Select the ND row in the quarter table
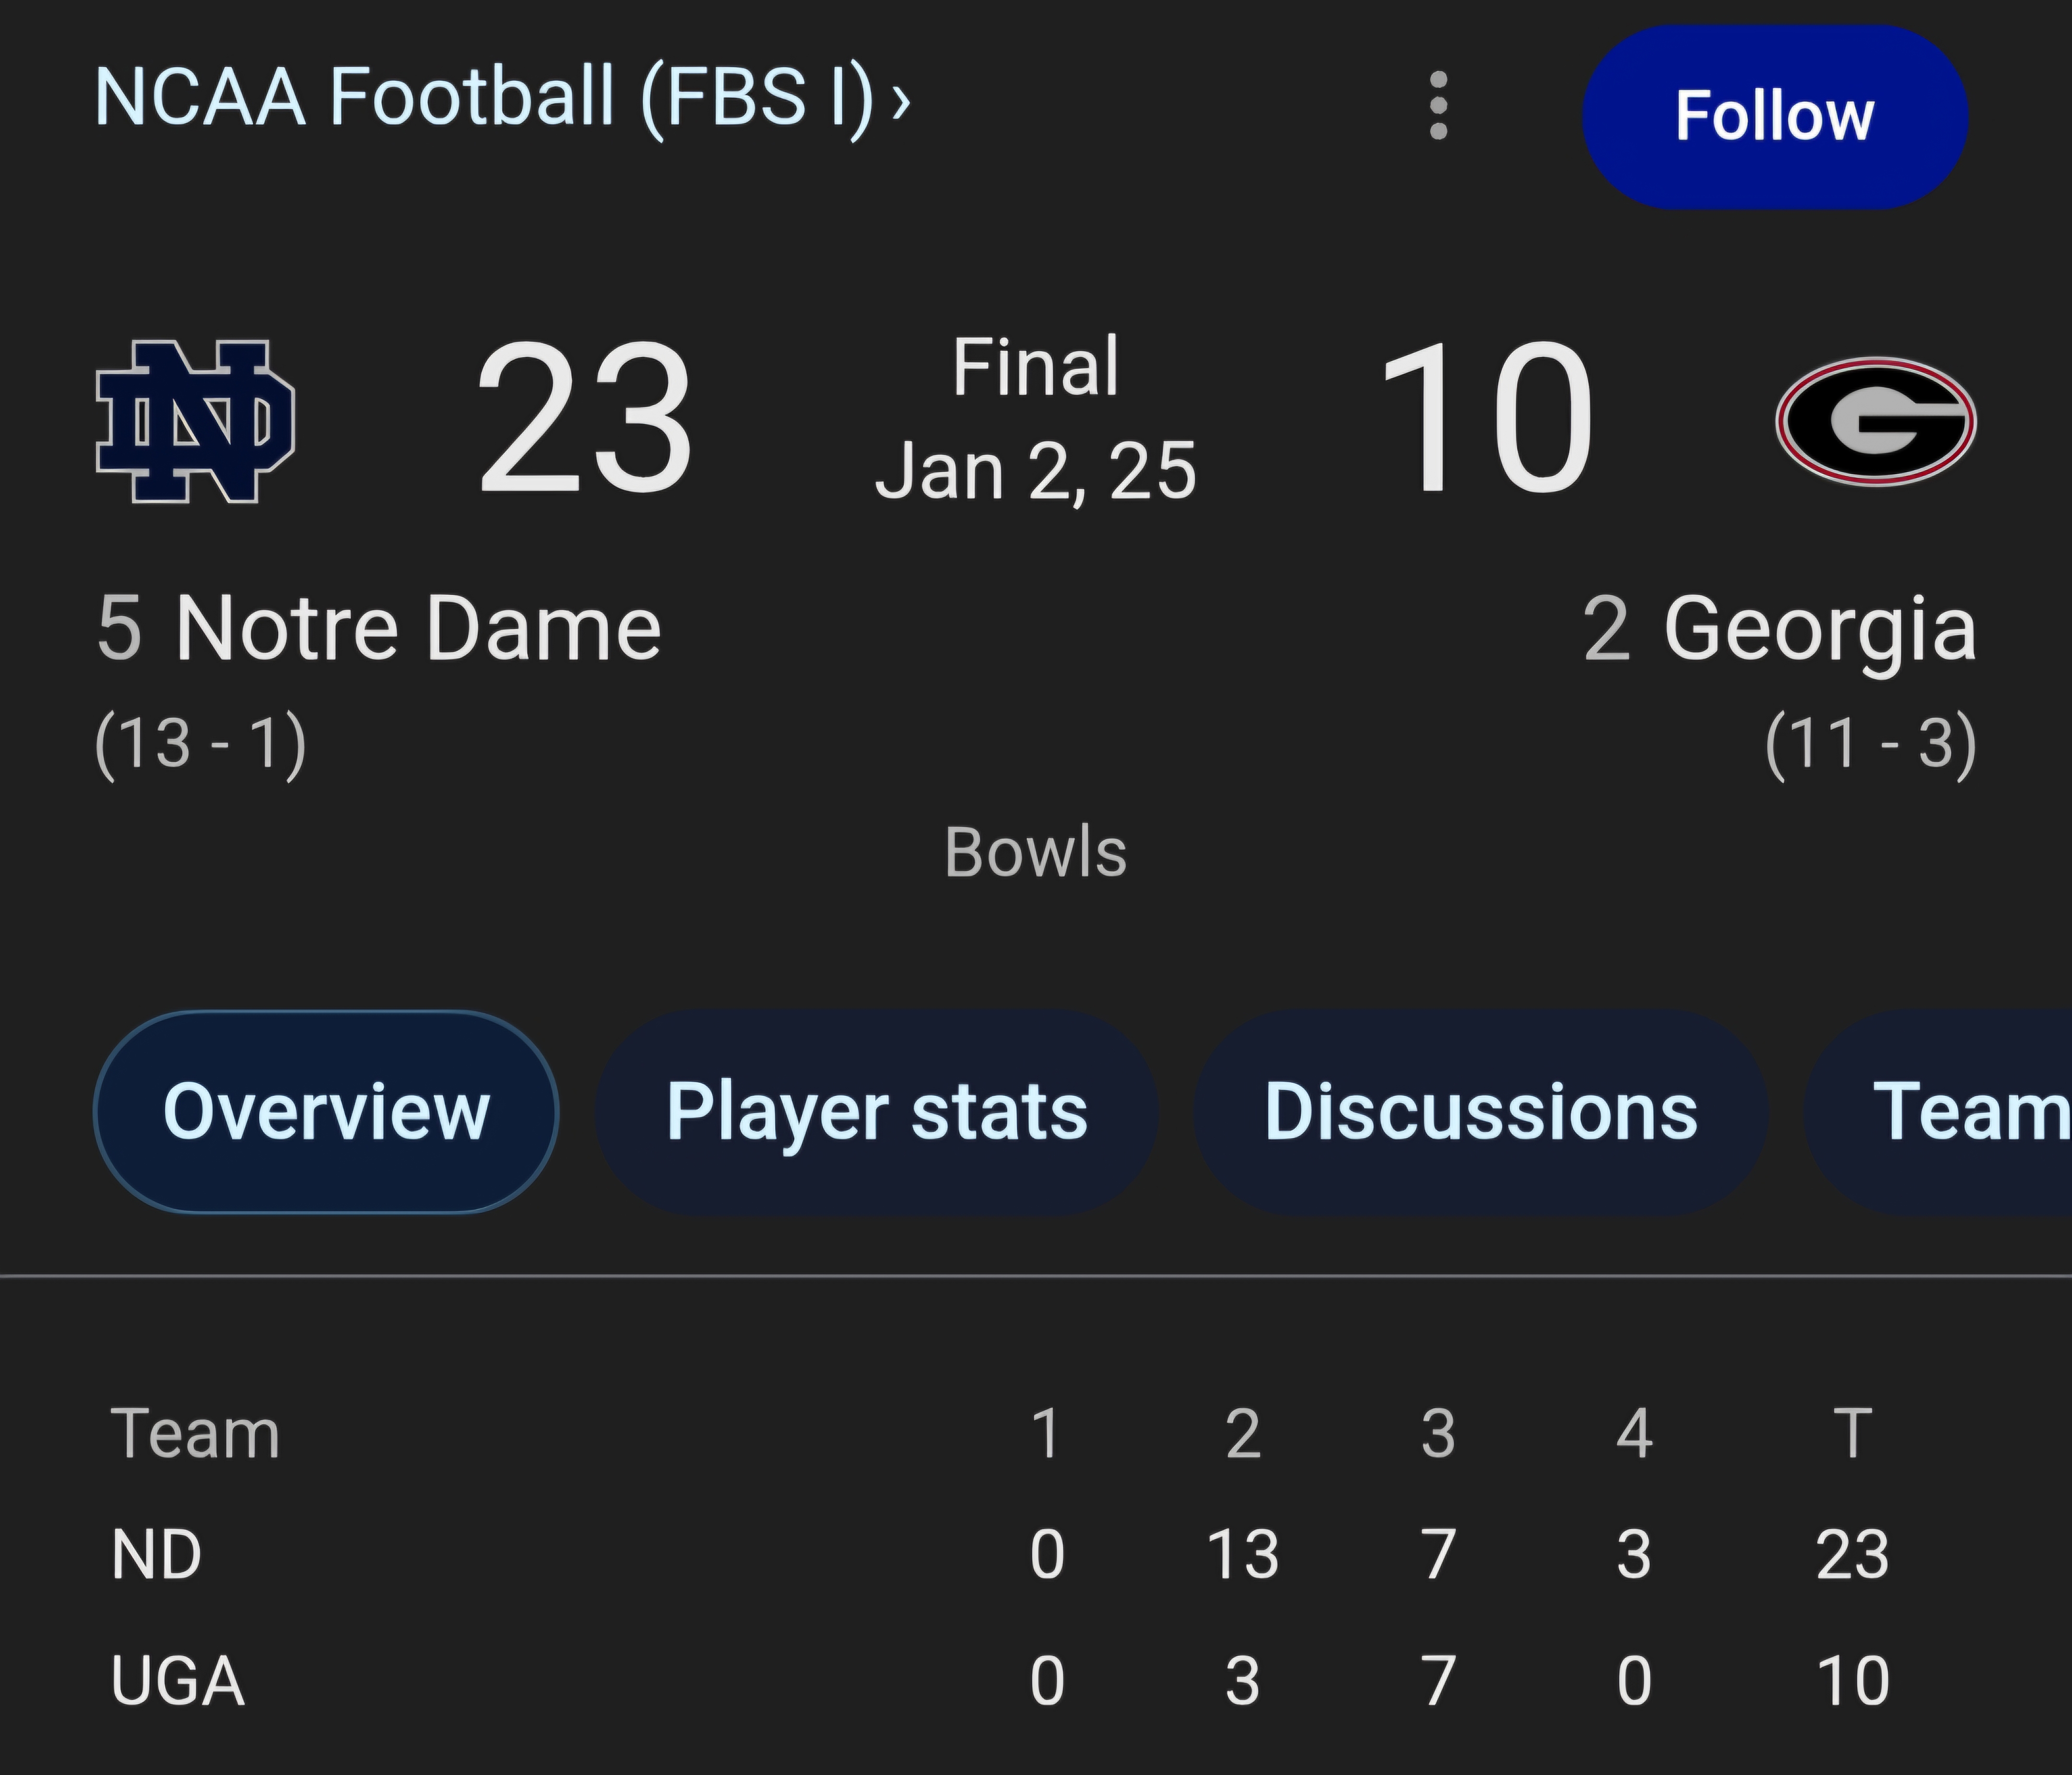2072x1775 pixels. pyautogui.click(x=1000, y=1555)
